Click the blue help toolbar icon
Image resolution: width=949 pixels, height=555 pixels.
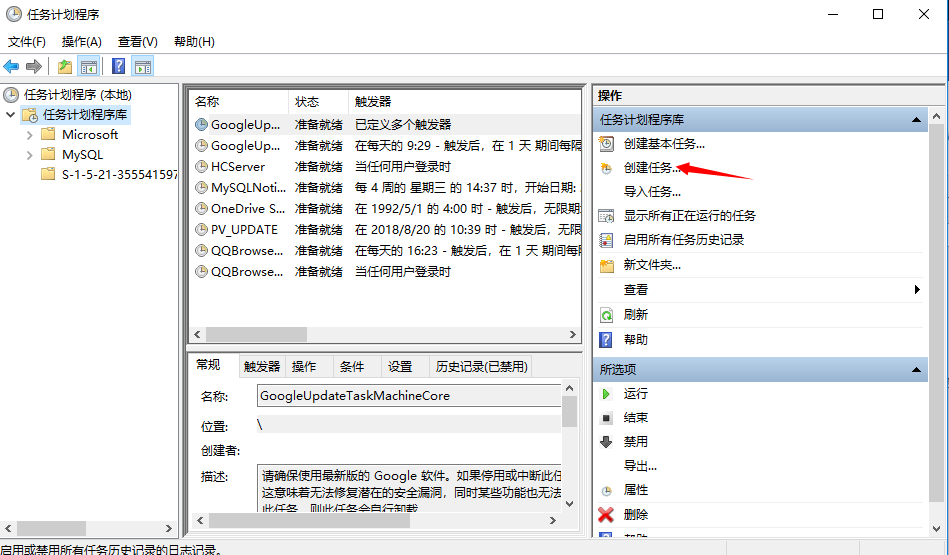[x=118, y=66]
